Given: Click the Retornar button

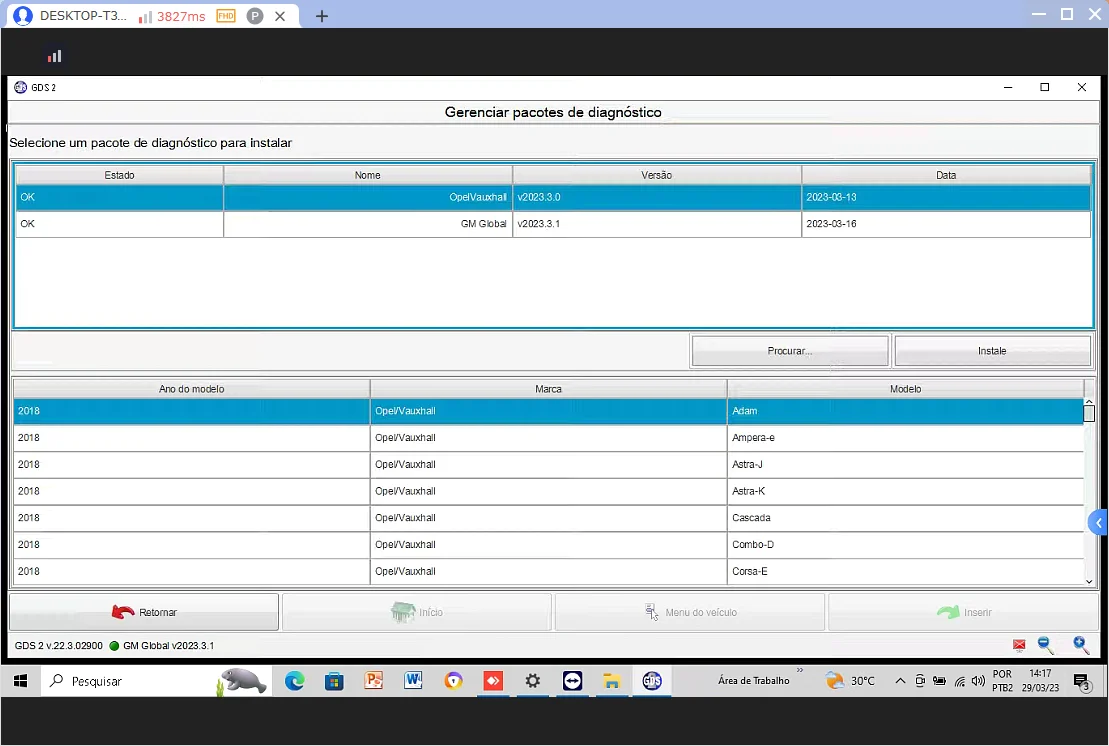Looking at the screenshot, I should point(144,612).
